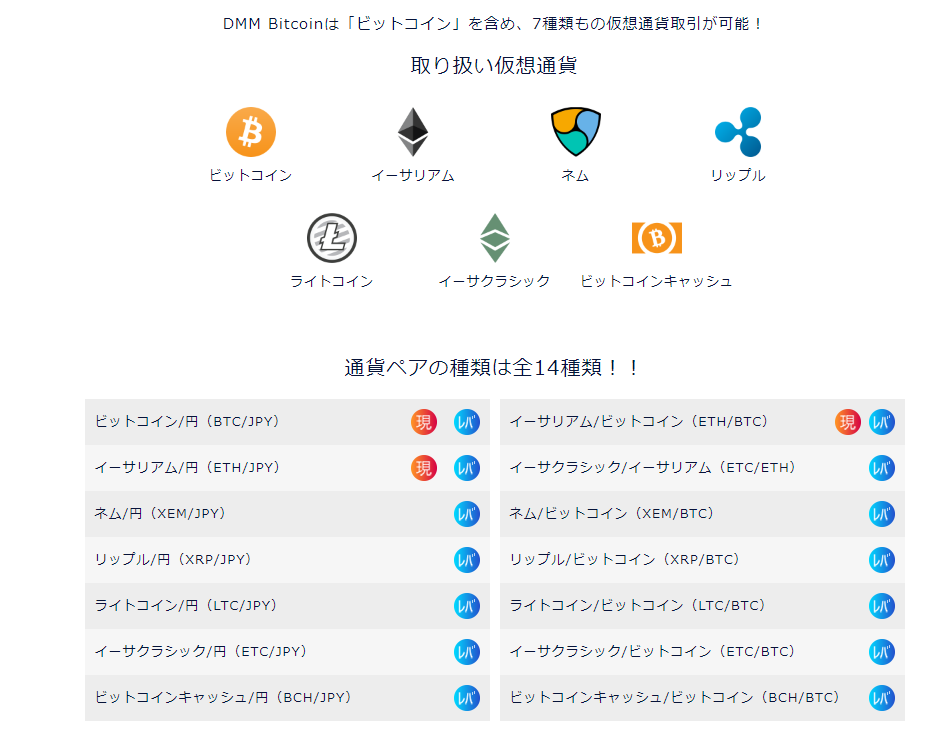This screenshot has height=729, width=952.
Task: Select the リップル/円 (XRP/JPY) pair text
Action: (x=172, y=560)
